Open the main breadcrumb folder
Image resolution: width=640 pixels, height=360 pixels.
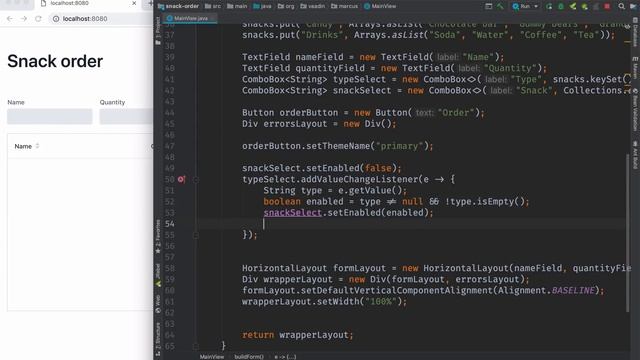click(237, 6)
